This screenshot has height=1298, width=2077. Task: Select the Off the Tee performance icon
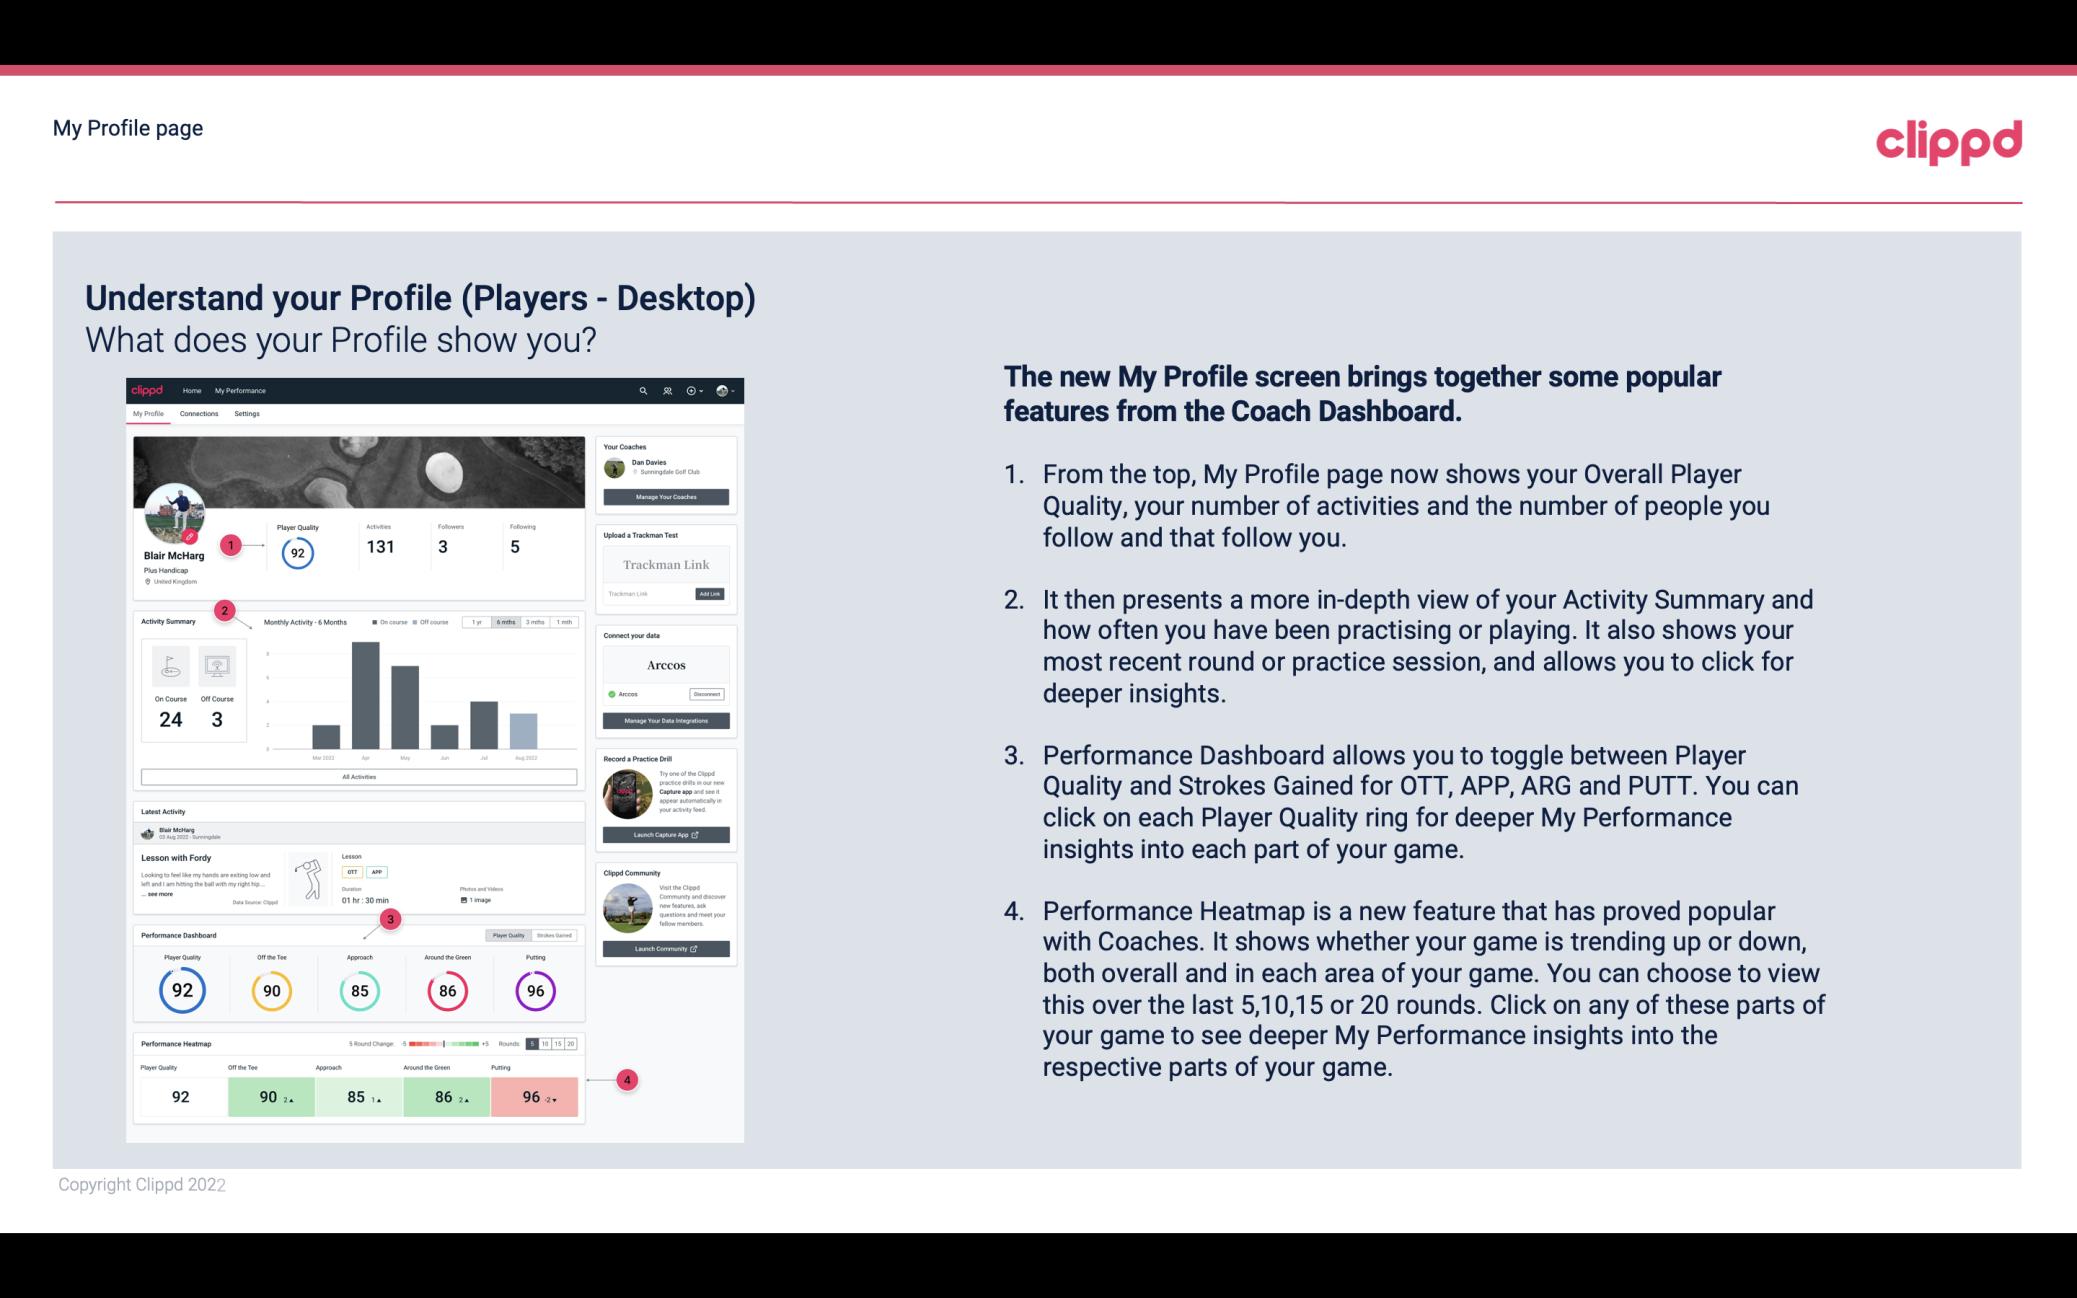[271, 990]
